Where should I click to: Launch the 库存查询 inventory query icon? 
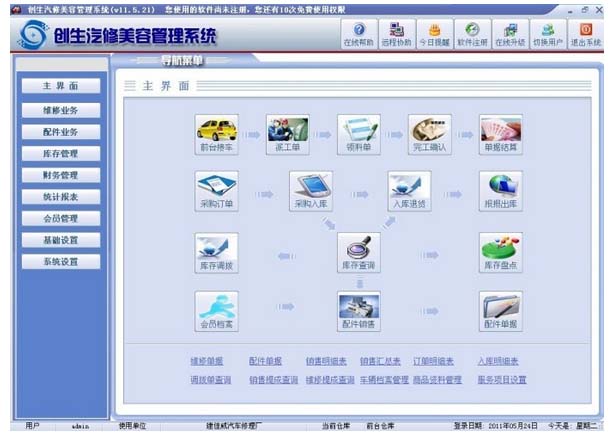358,249
